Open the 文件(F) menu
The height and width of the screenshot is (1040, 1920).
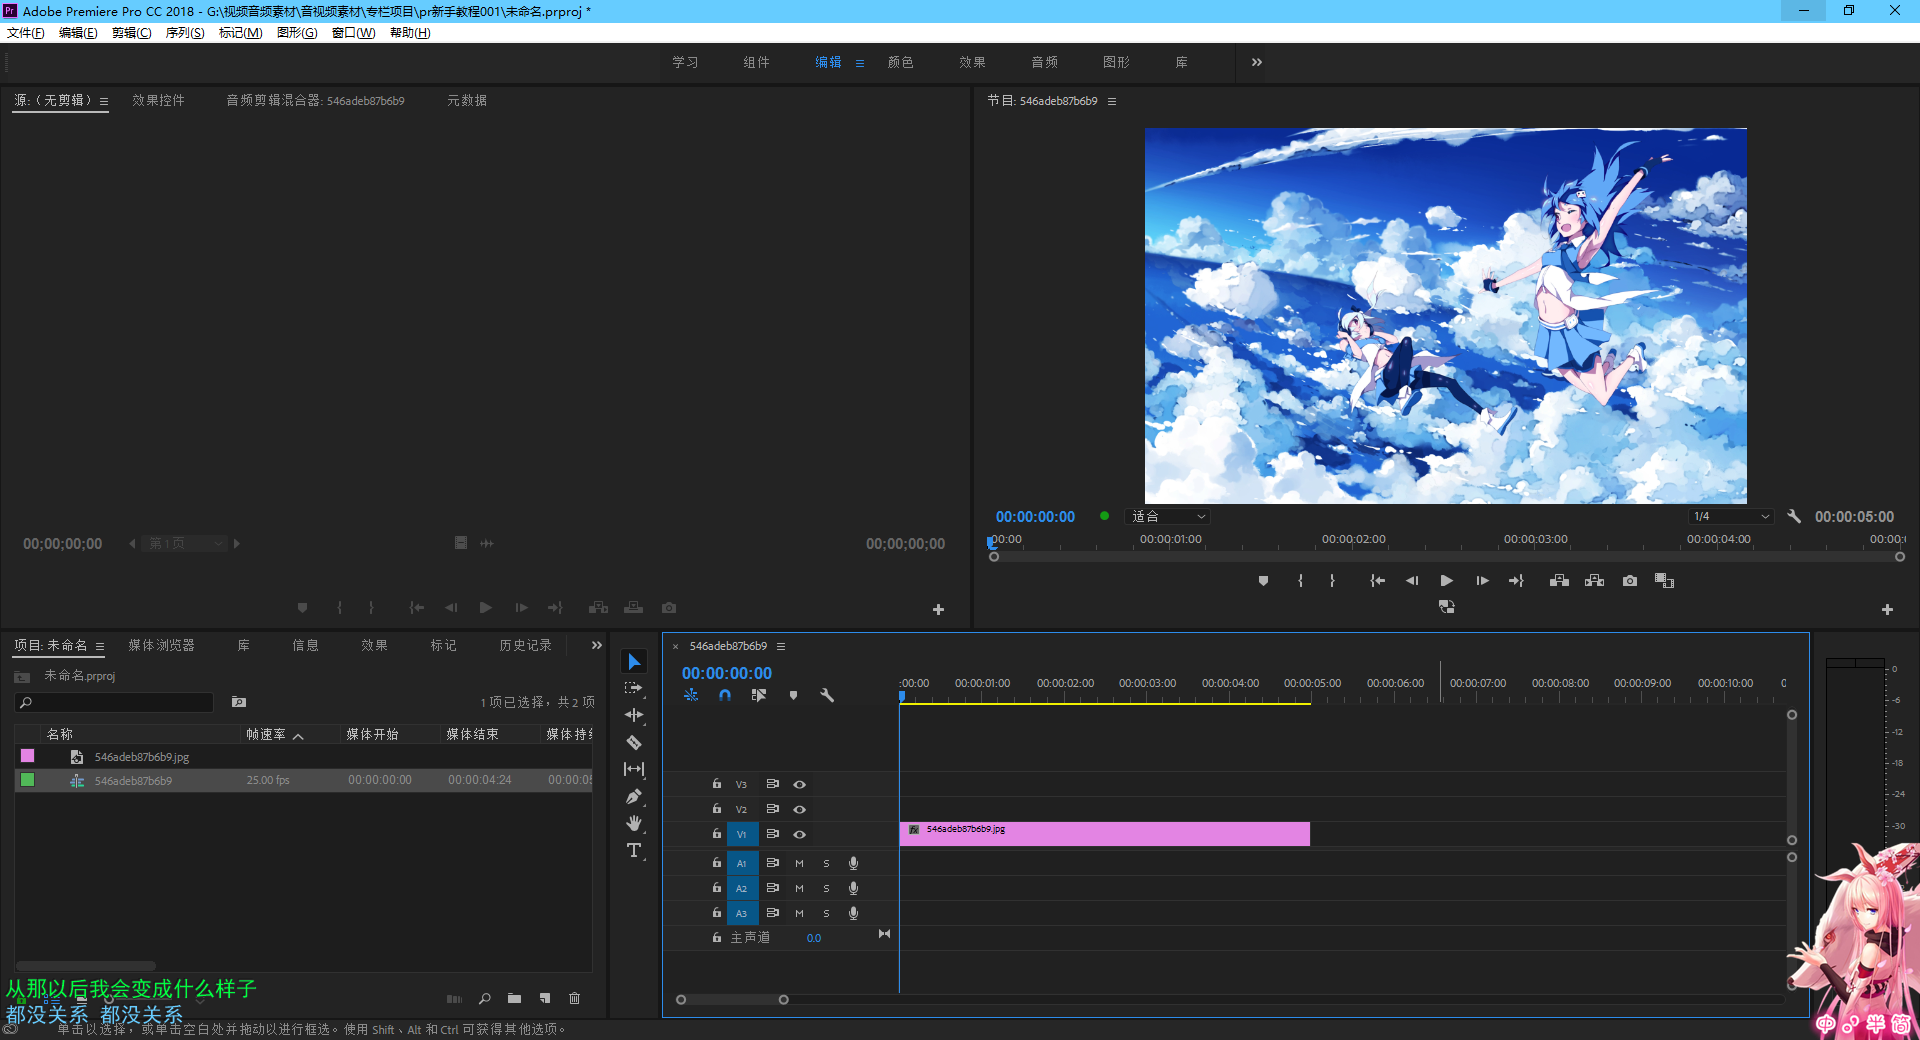[x=26, y=33]
